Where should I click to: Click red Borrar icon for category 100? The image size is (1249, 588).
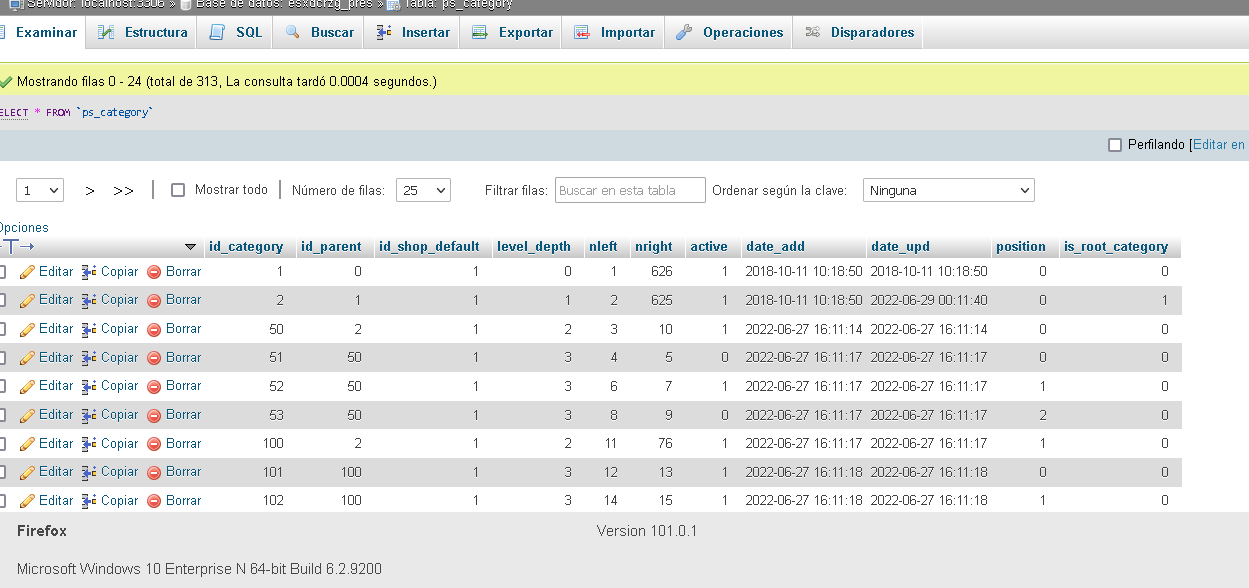[154, 444]
